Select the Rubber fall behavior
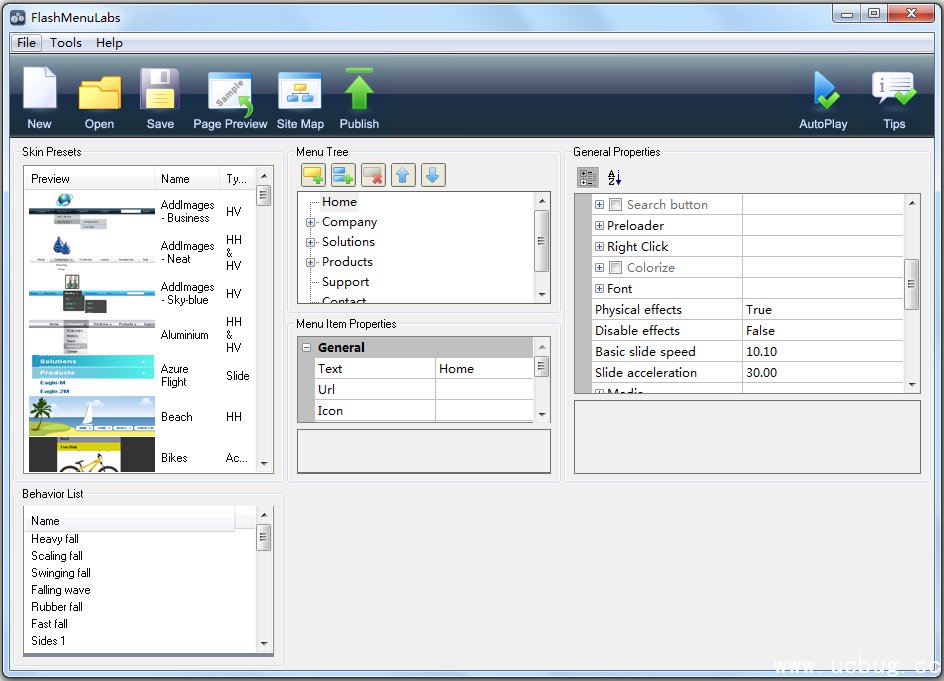This screenshot has width=944, height=681. tap(57, 607)
